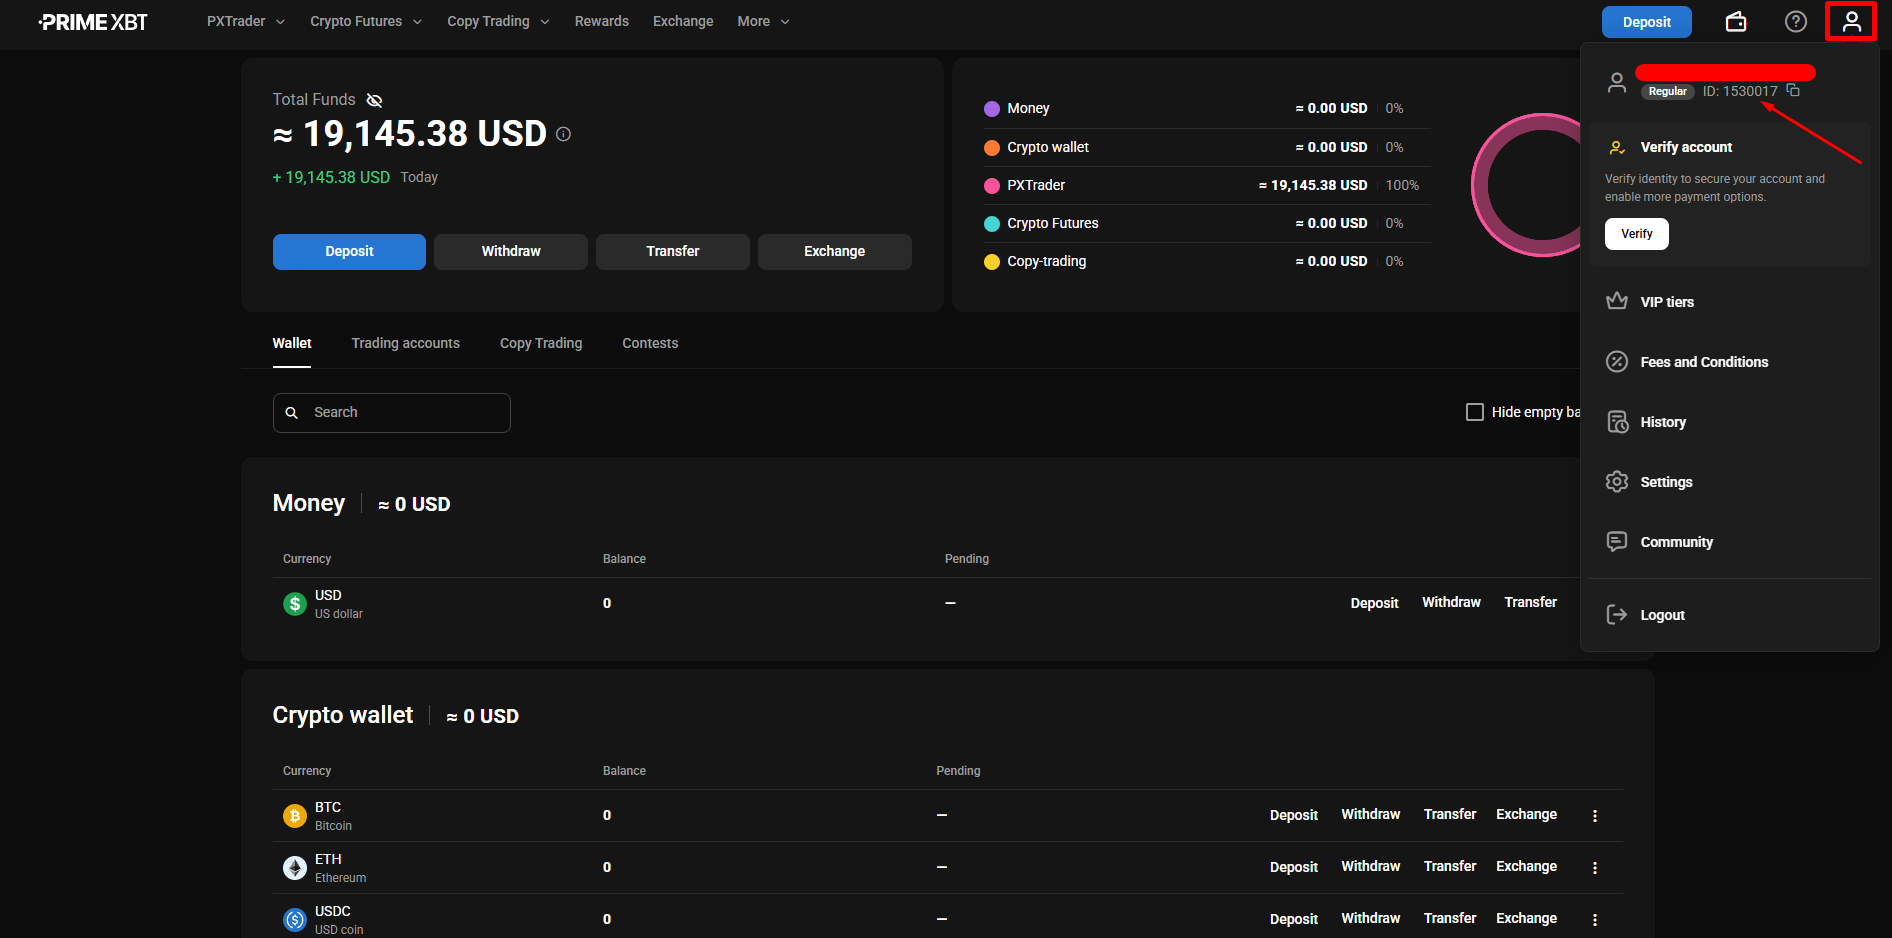Viewport: 1892px width, 938px height.
Task: Copy the account ID with copy icon
Action: pyautogui.click(x=1793, y=91)
